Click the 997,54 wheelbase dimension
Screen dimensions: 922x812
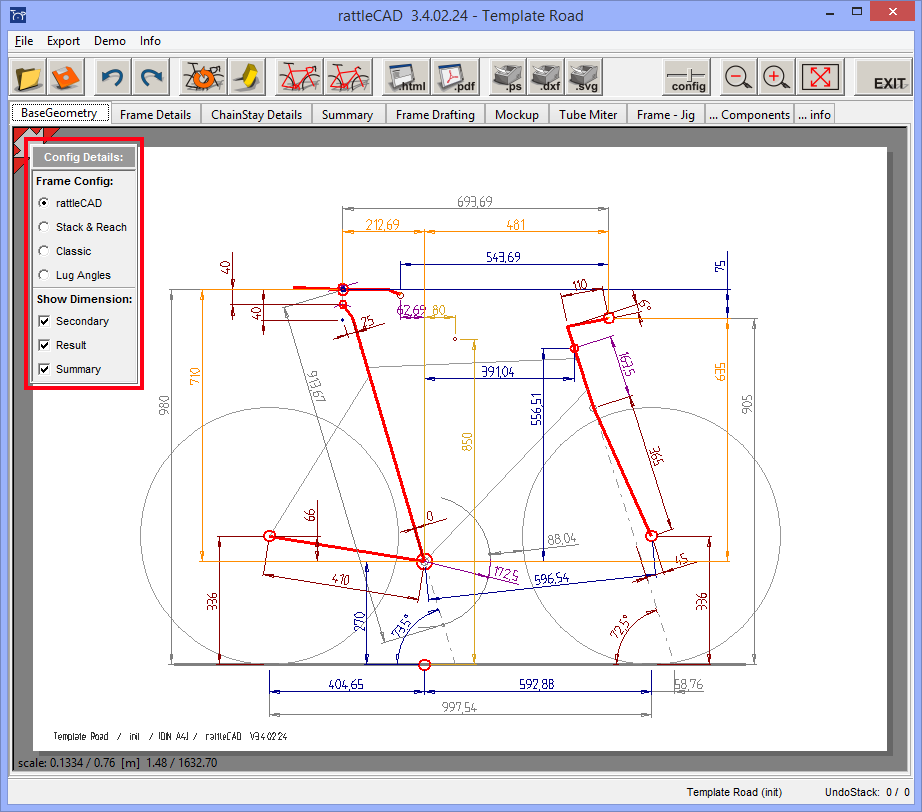tap(459, 707)
